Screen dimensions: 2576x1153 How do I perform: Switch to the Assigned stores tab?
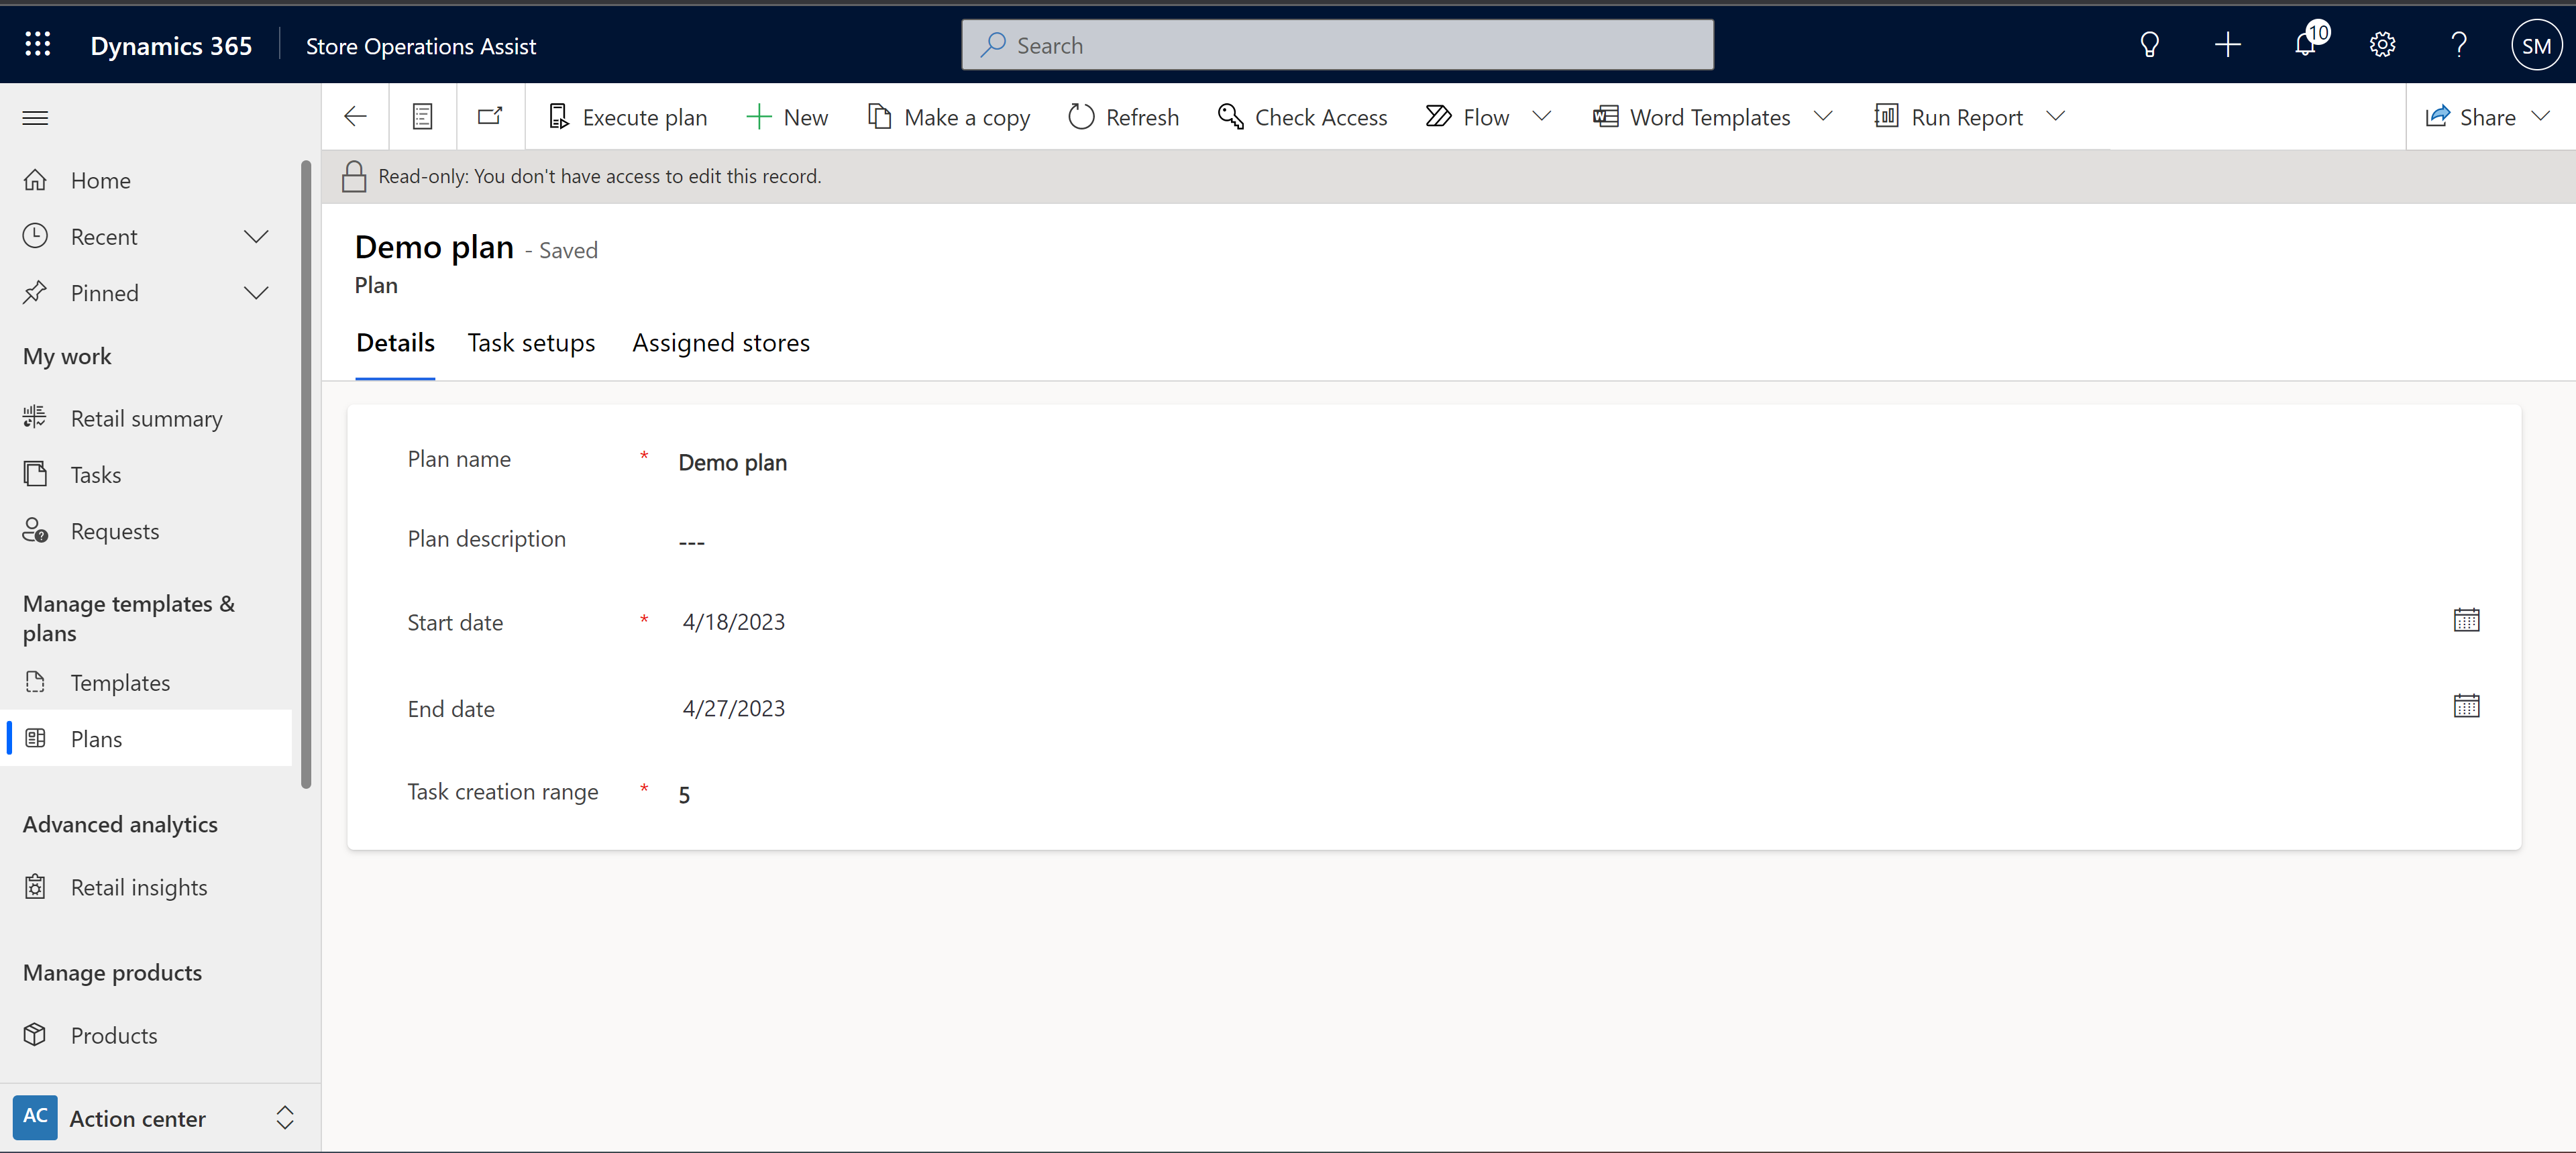pos(721,341)
